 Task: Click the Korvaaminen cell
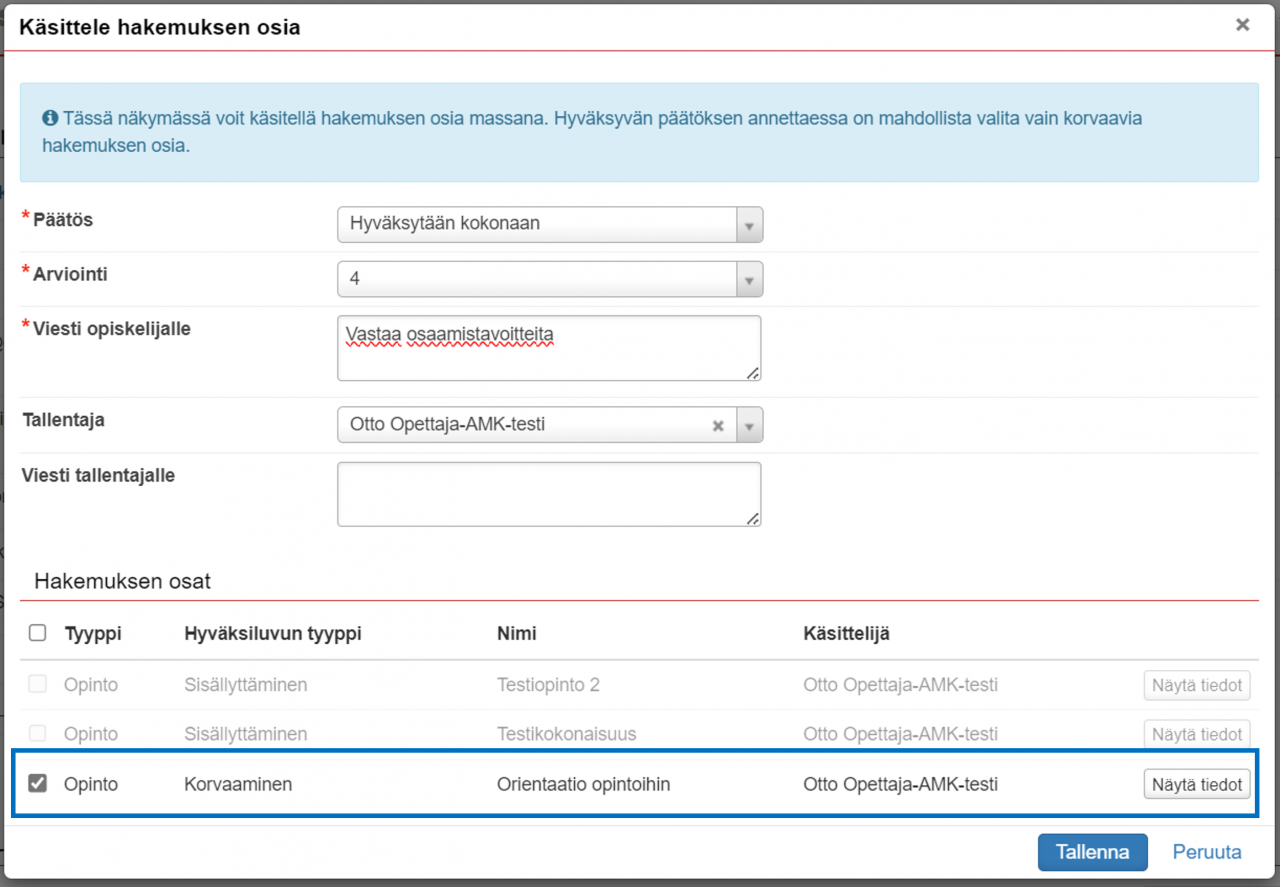coord(238,785)
